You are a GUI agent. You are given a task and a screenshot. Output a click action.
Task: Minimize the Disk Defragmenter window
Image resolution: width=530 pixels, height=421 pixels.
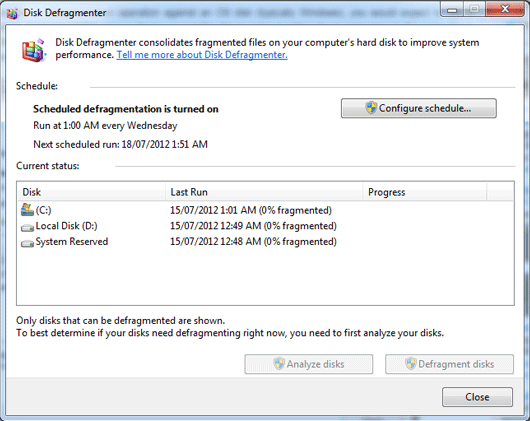[452, 9]
